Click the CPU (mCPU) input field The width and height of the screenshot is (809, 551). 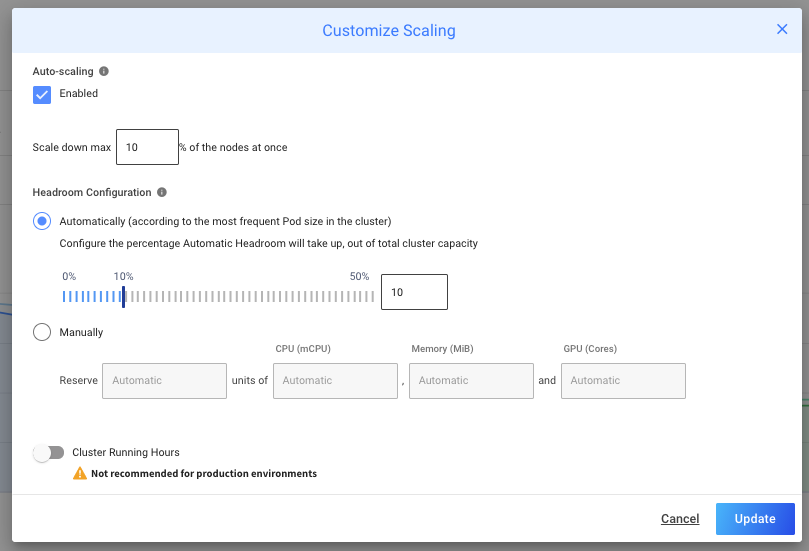(x=335, y=381)
